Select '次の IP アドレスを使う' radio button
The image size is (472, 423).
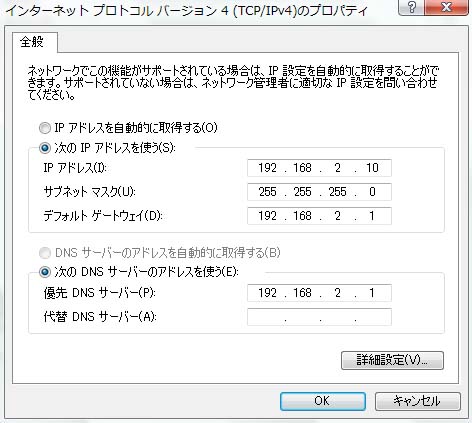pos(45,148)
